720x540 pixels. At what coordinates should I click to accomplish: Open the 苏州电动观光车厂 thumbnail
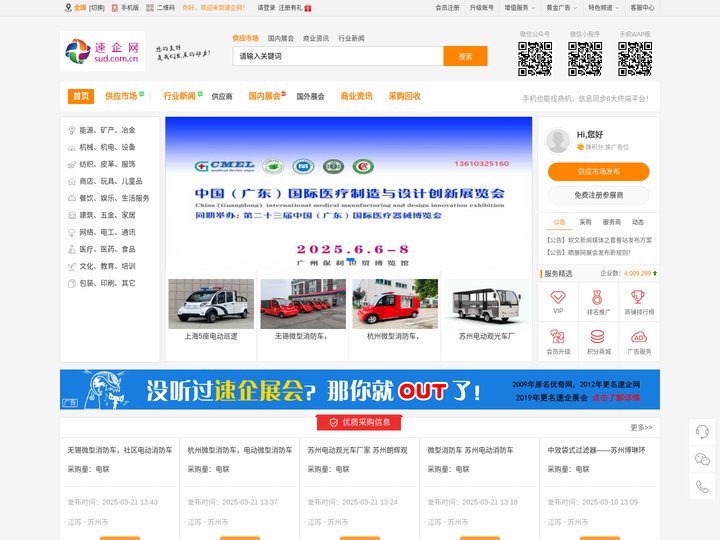point(487,304)
